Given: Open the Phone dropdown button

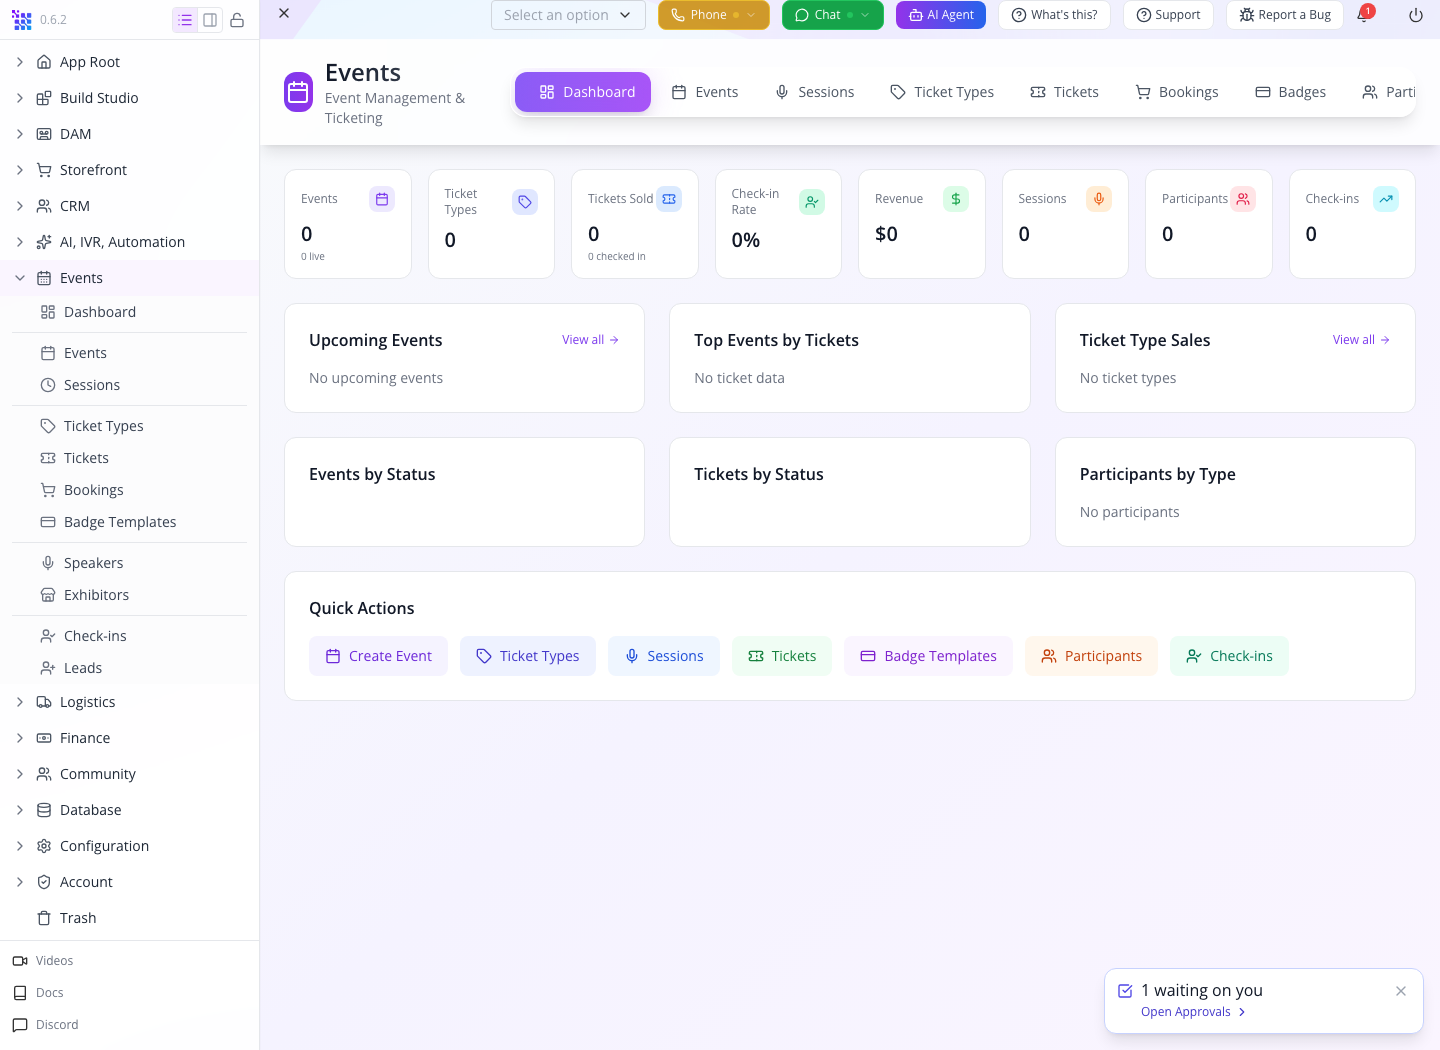Looking at the screenshot, I should [x=714, y=15].
